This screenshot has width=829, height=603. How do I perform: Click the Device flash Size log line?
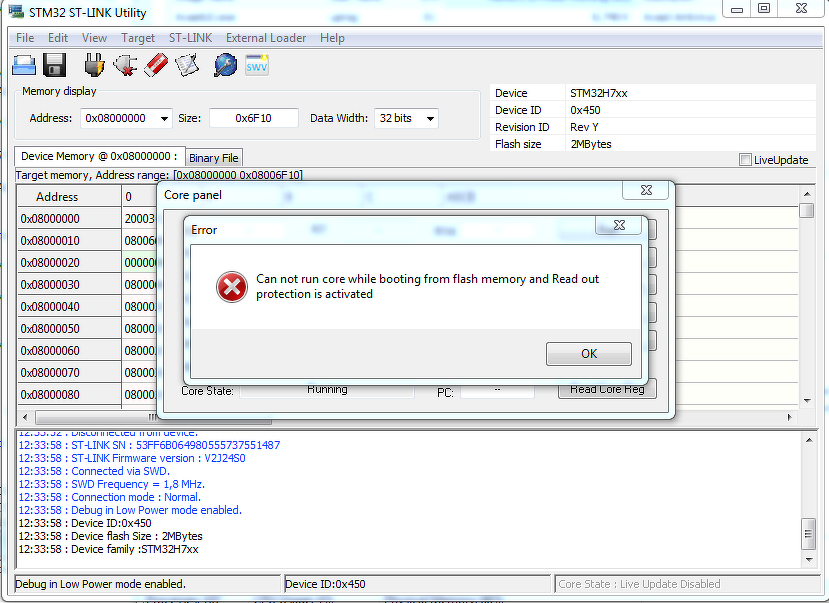click(x=110, y=536)
